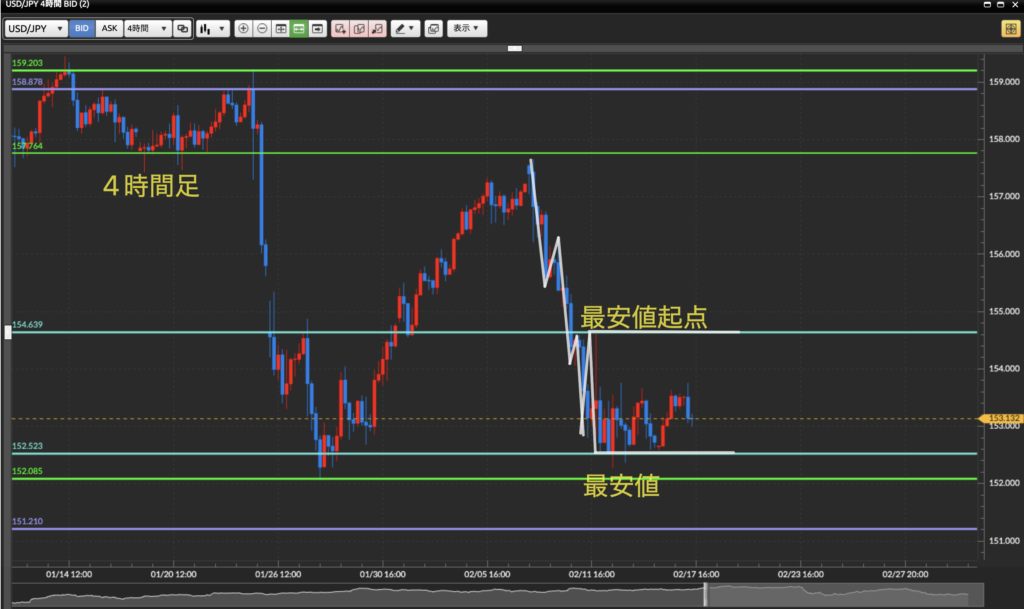Click the 154.639 horizontal line label

[27, 325]
